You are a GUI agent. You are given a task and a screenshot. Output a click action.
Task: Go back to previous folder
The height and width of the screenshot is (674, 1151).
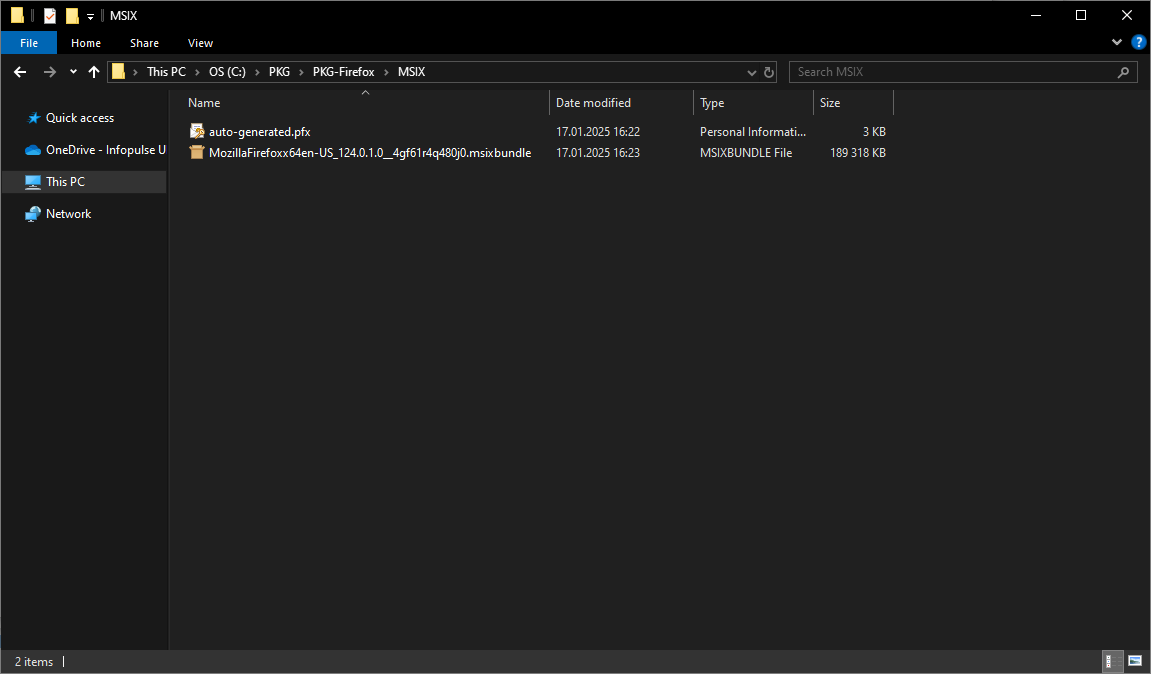(20, 72)
